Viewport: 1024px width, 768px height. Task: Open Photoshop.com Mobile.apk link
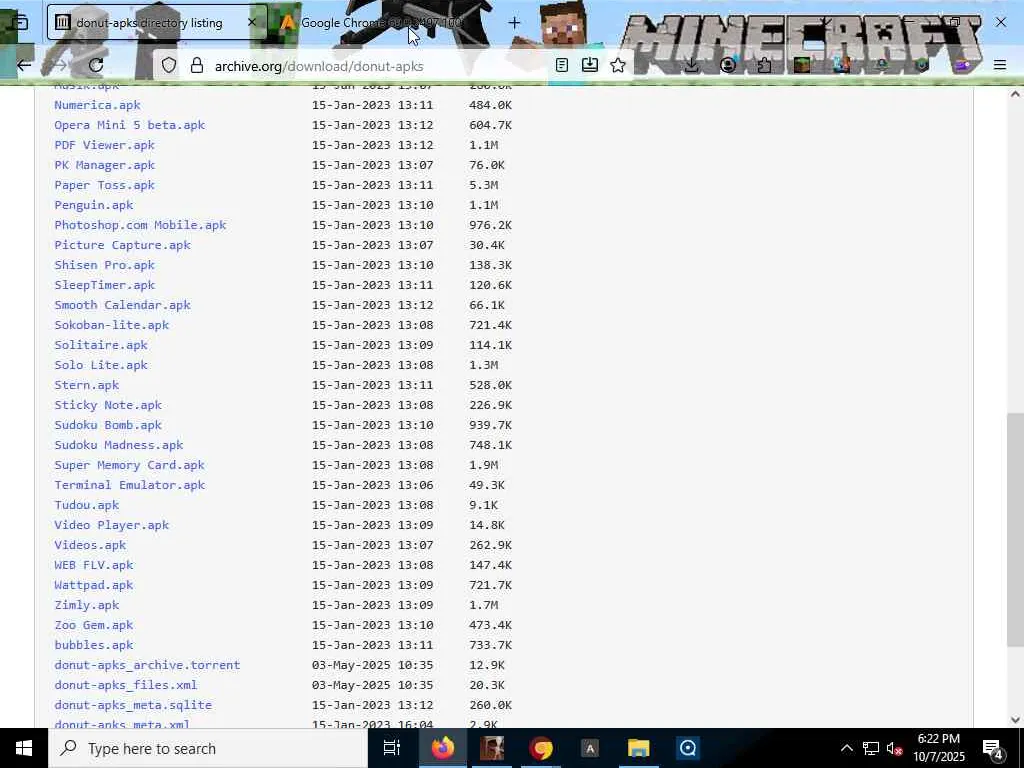140,225
